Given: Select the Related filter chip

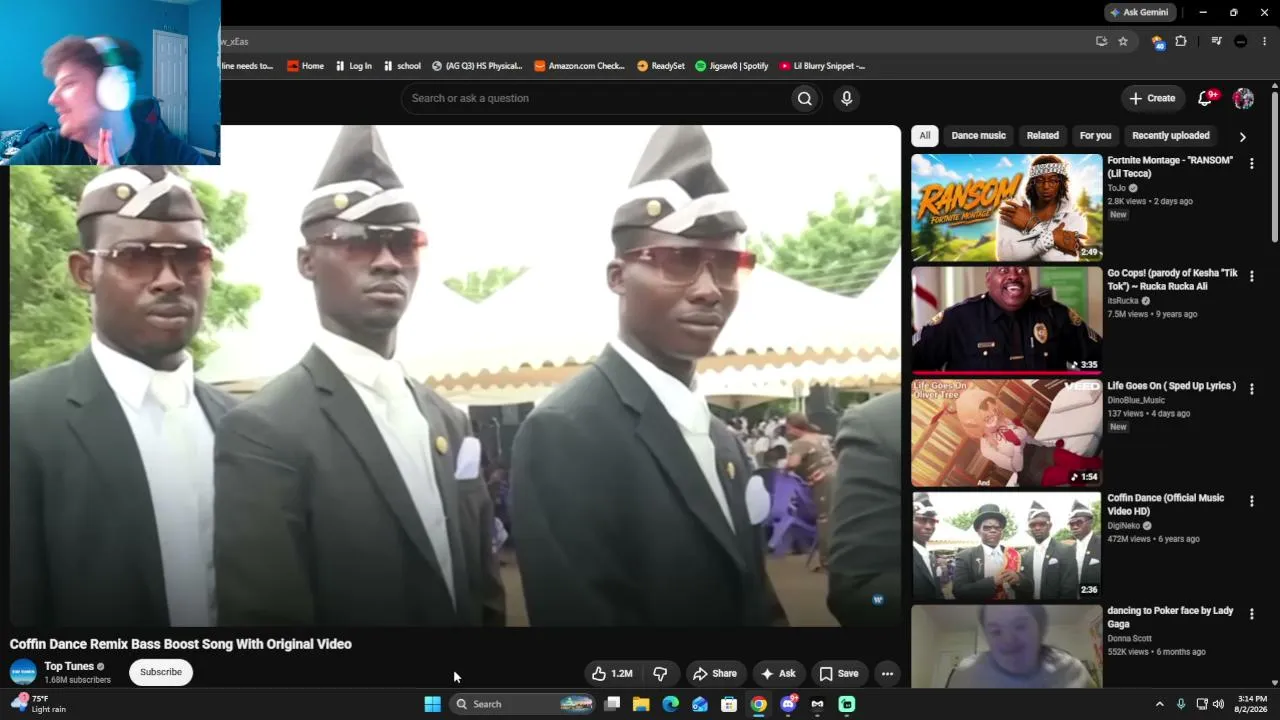Looking at the screenshot, I should [x=1042, y=136].
